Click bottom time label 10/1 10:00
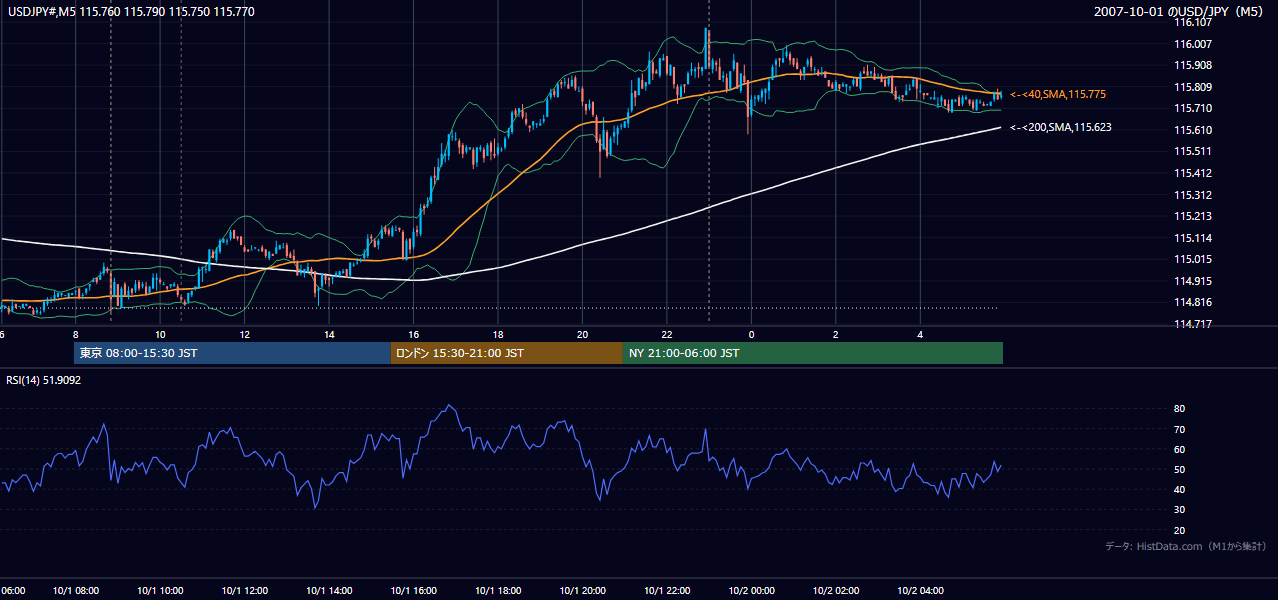Viewport: 1278px width, 600px height. point(160,591)
